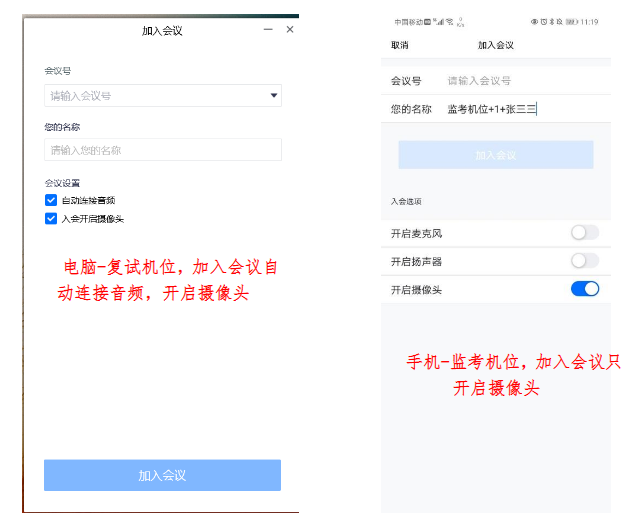Enable the 开启扬声器 switch
This screenshot has height=519, width=634.
point(584,261)
